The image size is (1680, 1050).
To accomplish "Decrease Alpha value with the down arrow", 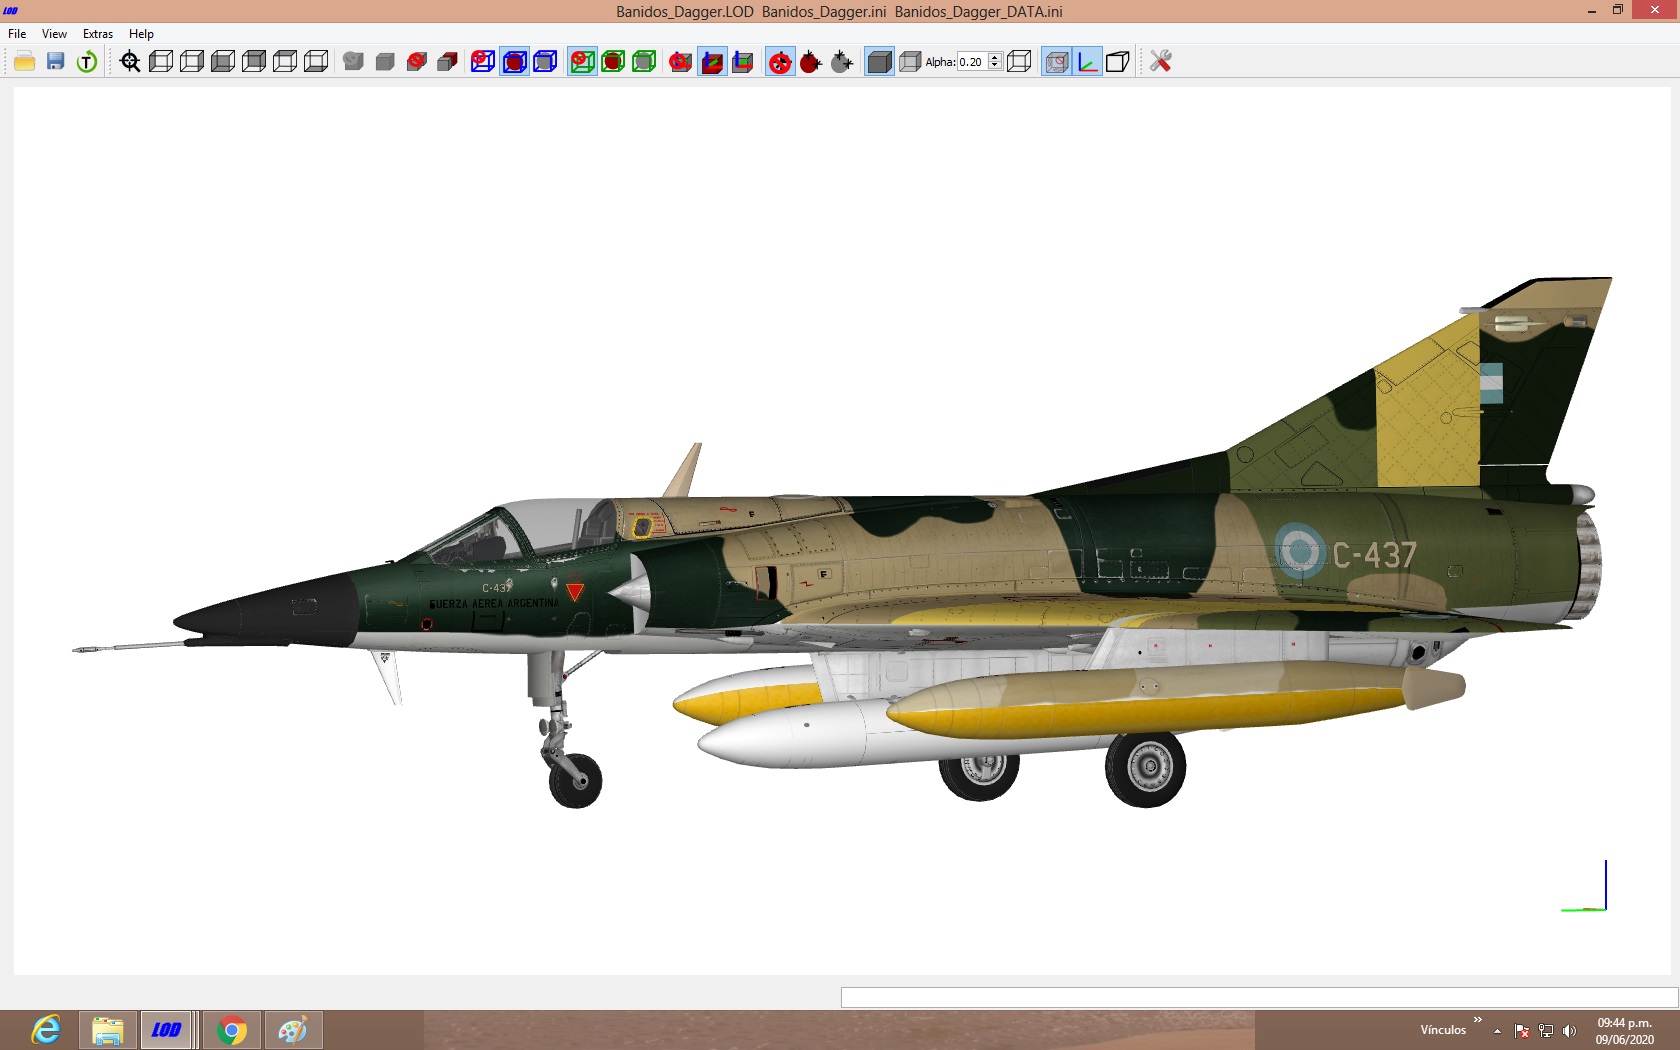I will pyautogui.click(x=994, y=66).
